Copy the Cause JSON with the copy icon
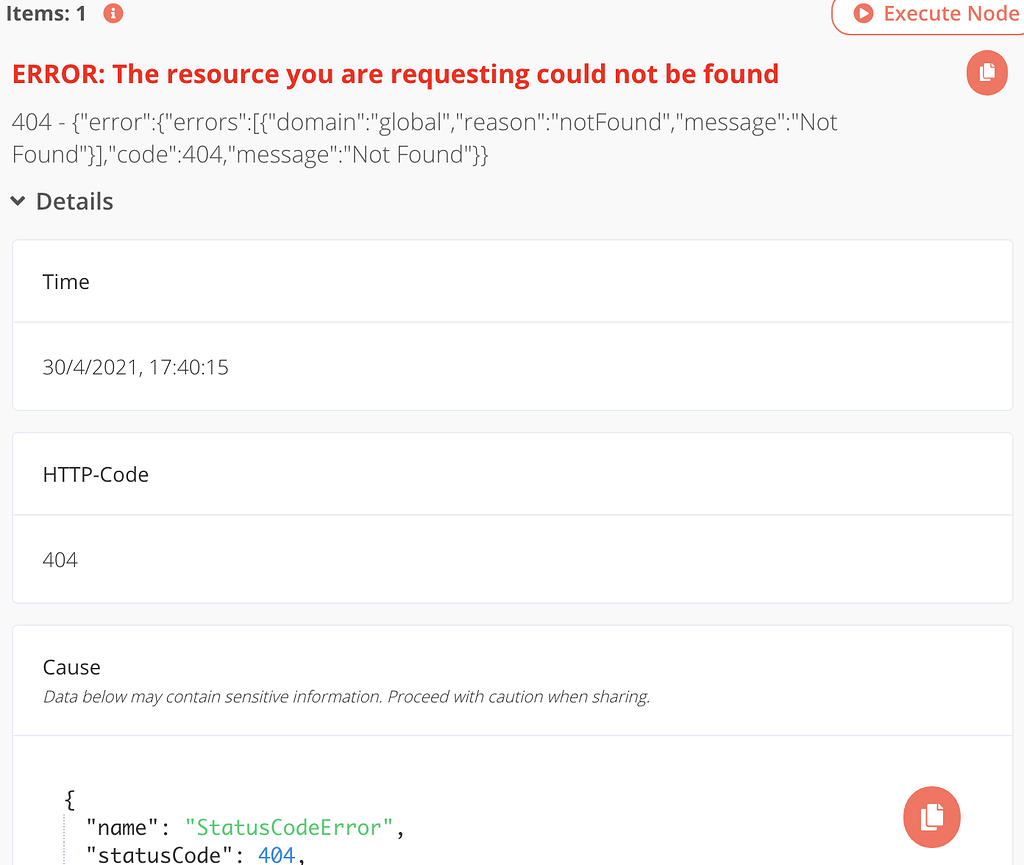The image size is (1024, 865). coord(931,816)
